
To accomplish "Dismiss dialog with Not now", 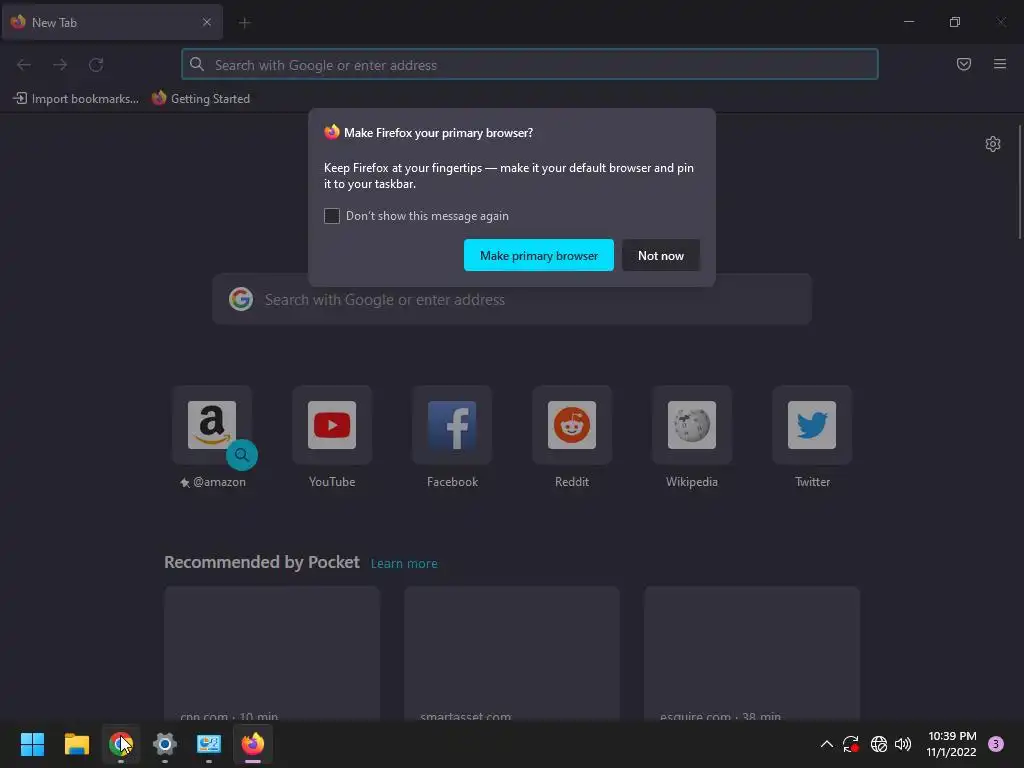I will 661,255.
